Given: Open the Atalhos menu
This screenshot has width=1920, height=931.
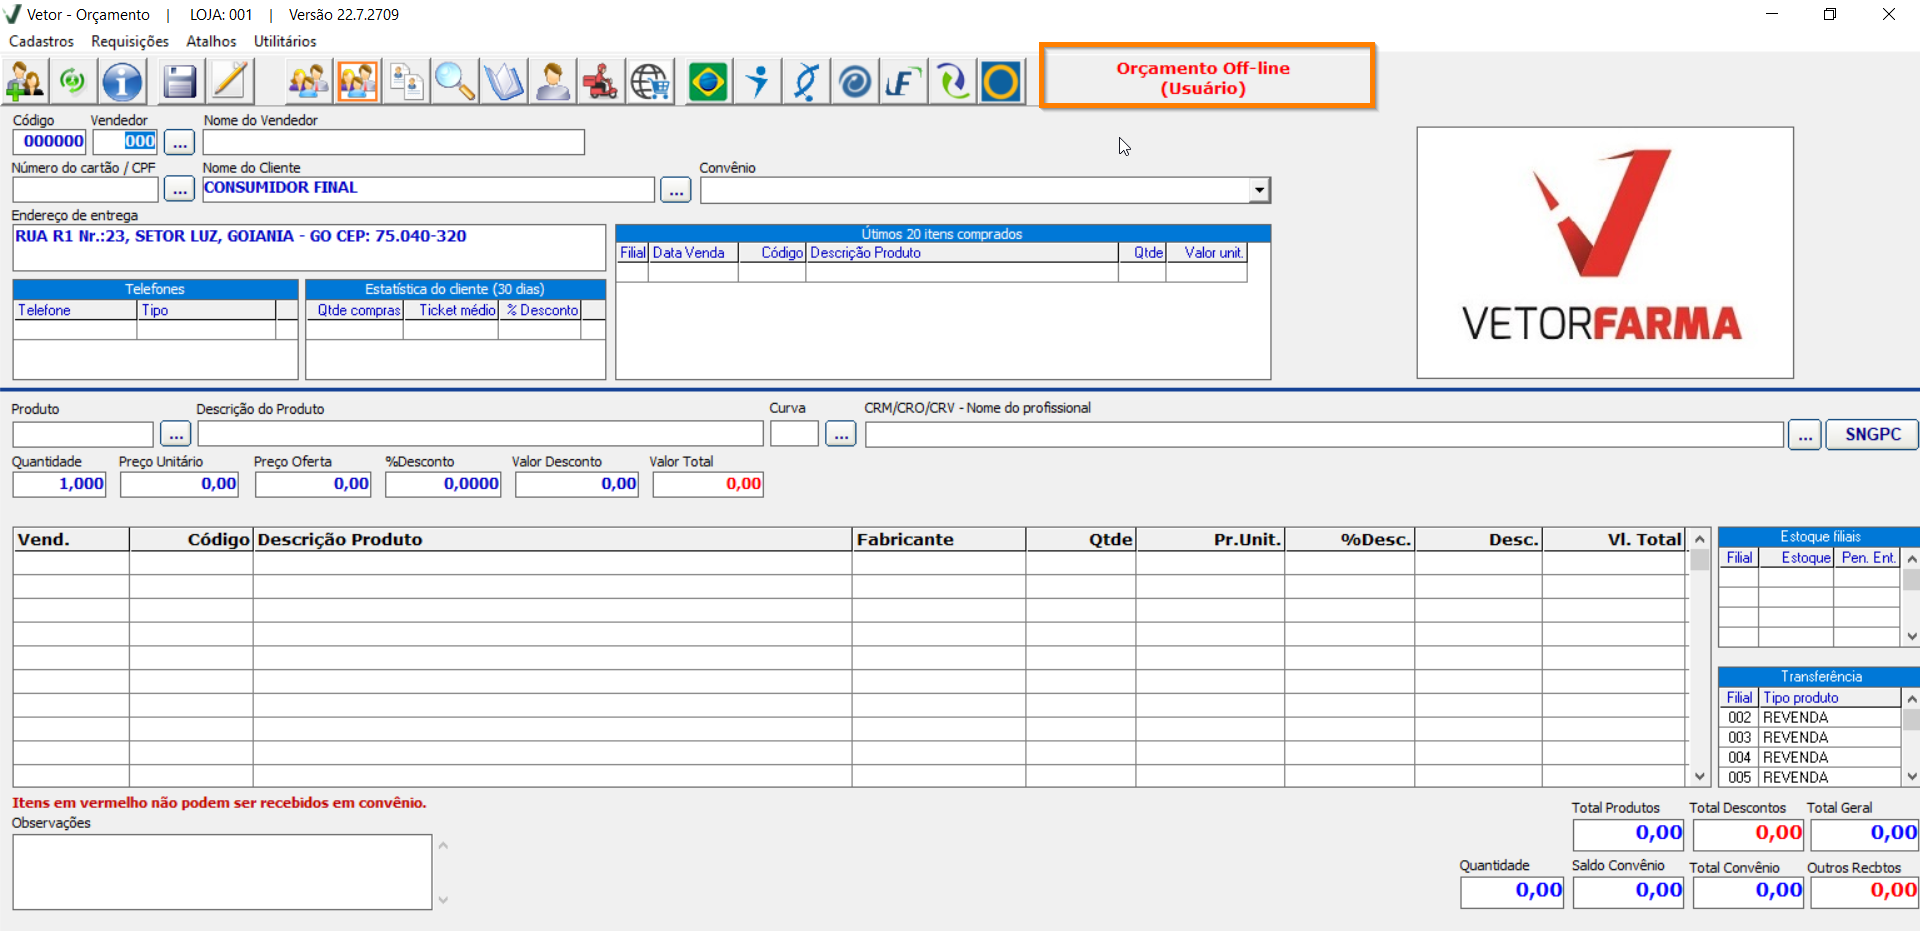Looking at the screenshot, I should (x=211, y=41).
